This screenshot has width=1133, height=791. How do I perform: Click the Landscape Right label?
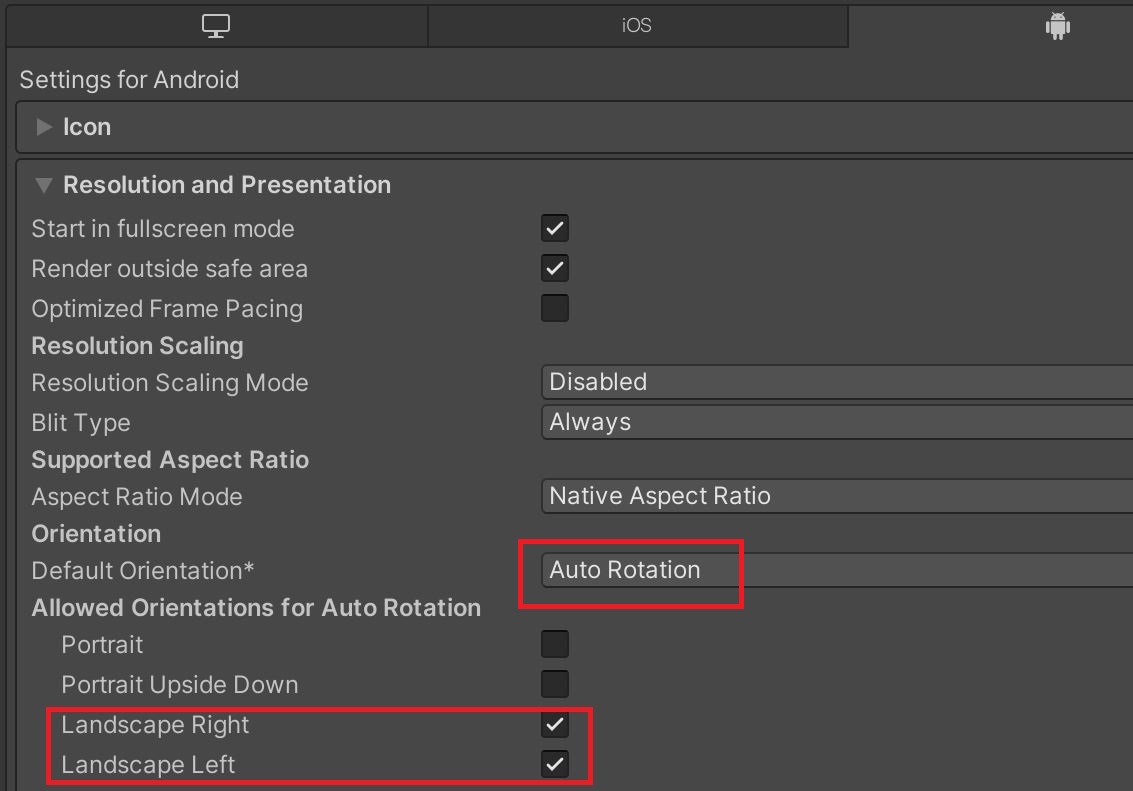(x=155, y=725)
